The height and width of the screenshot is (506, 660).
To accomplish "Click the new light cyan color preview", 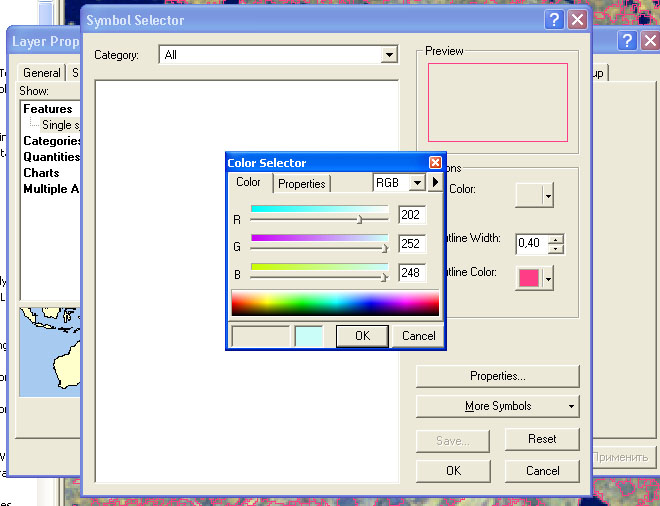I will [x=309, y=336].
